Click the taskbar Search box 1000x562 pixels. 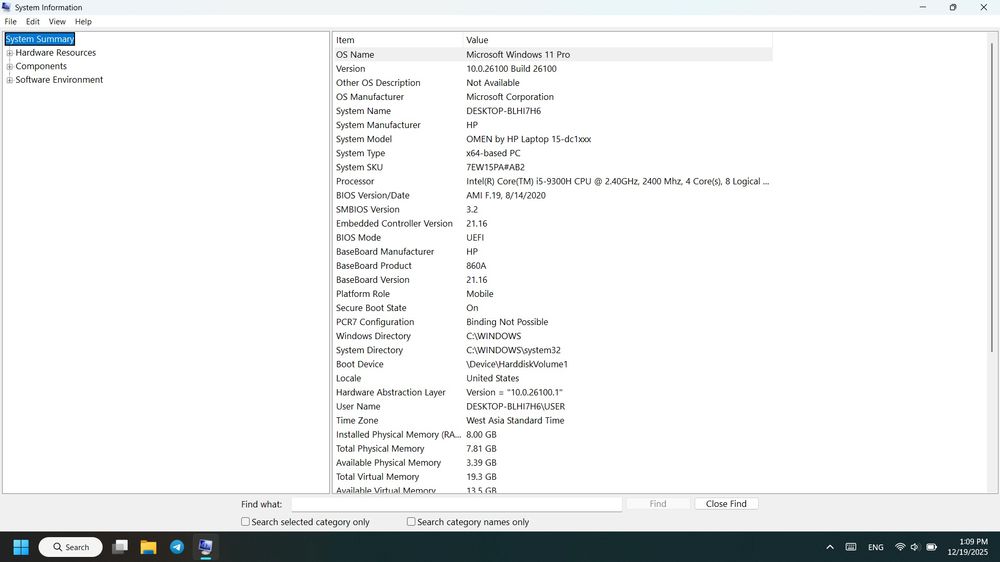70,547
